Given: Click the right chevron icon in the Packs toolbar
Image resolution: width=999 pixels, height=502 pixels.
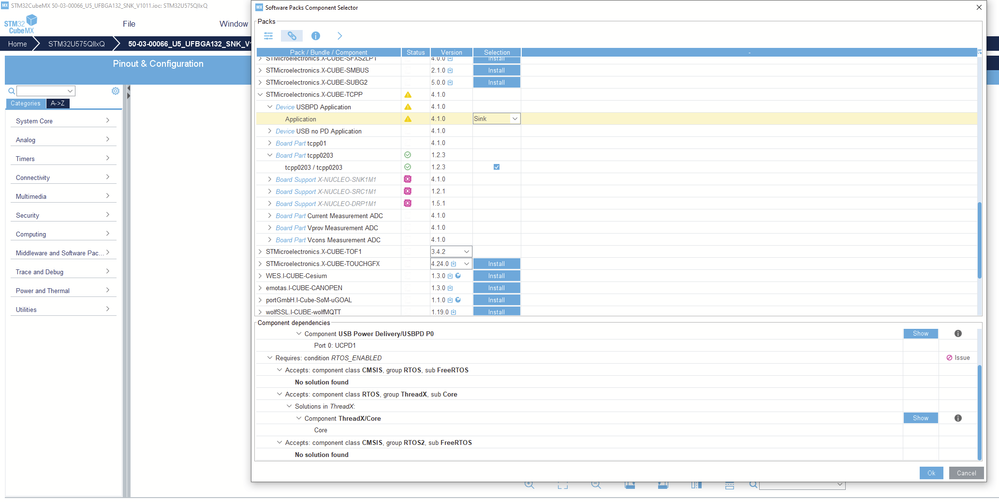Looking at the screenshot, I should pyautogui.click(x=340, y=36).
